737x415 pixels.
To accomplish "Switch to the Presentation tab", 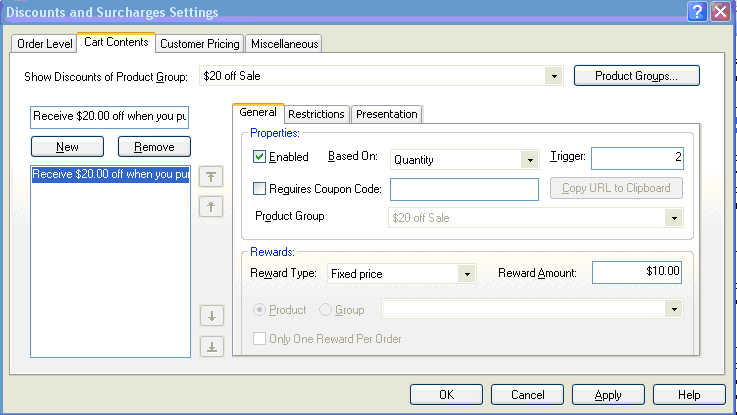I will click(387, 114).
